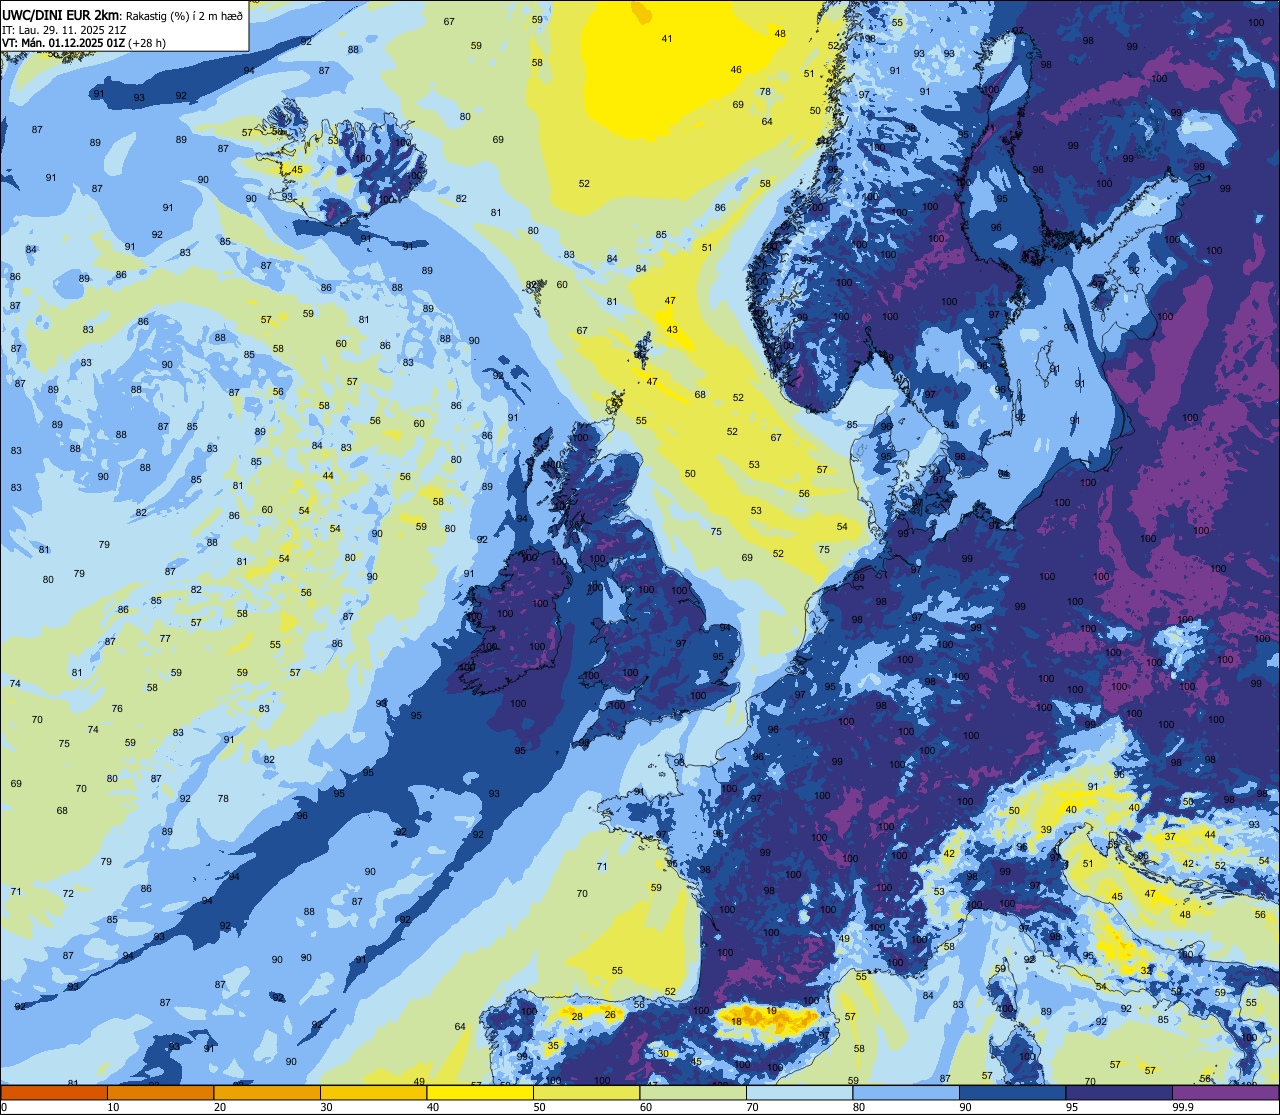Click the '19' value over the Pyrenees
Viewport: 1280px width, 1115px height.
[771, 1011]
